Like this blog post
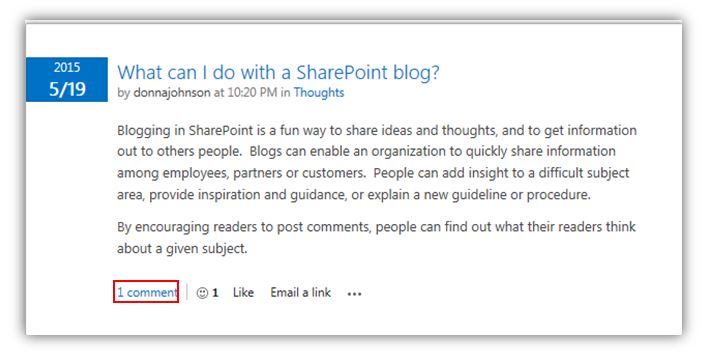The height and width of the screenshot is (361, 704). (243, 292)
